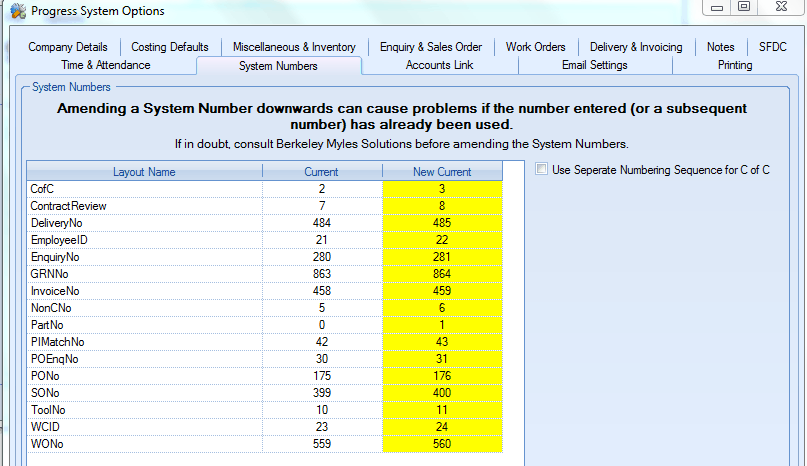Image resolution: width=807 pixels, height=466 pixels.
Task: Open the Miscellaneous & Inventory tab
Action: (x=294, y=47)
